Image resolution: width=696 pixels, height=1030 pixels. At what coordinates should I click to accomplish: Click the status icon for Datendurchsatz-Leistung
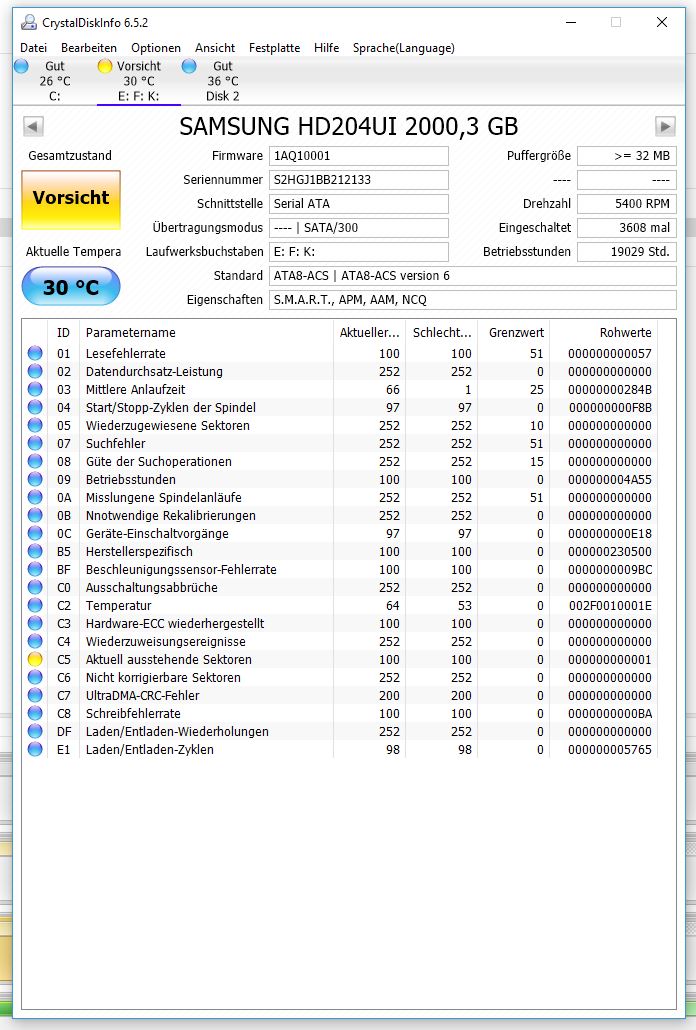[x=35, y=372]
